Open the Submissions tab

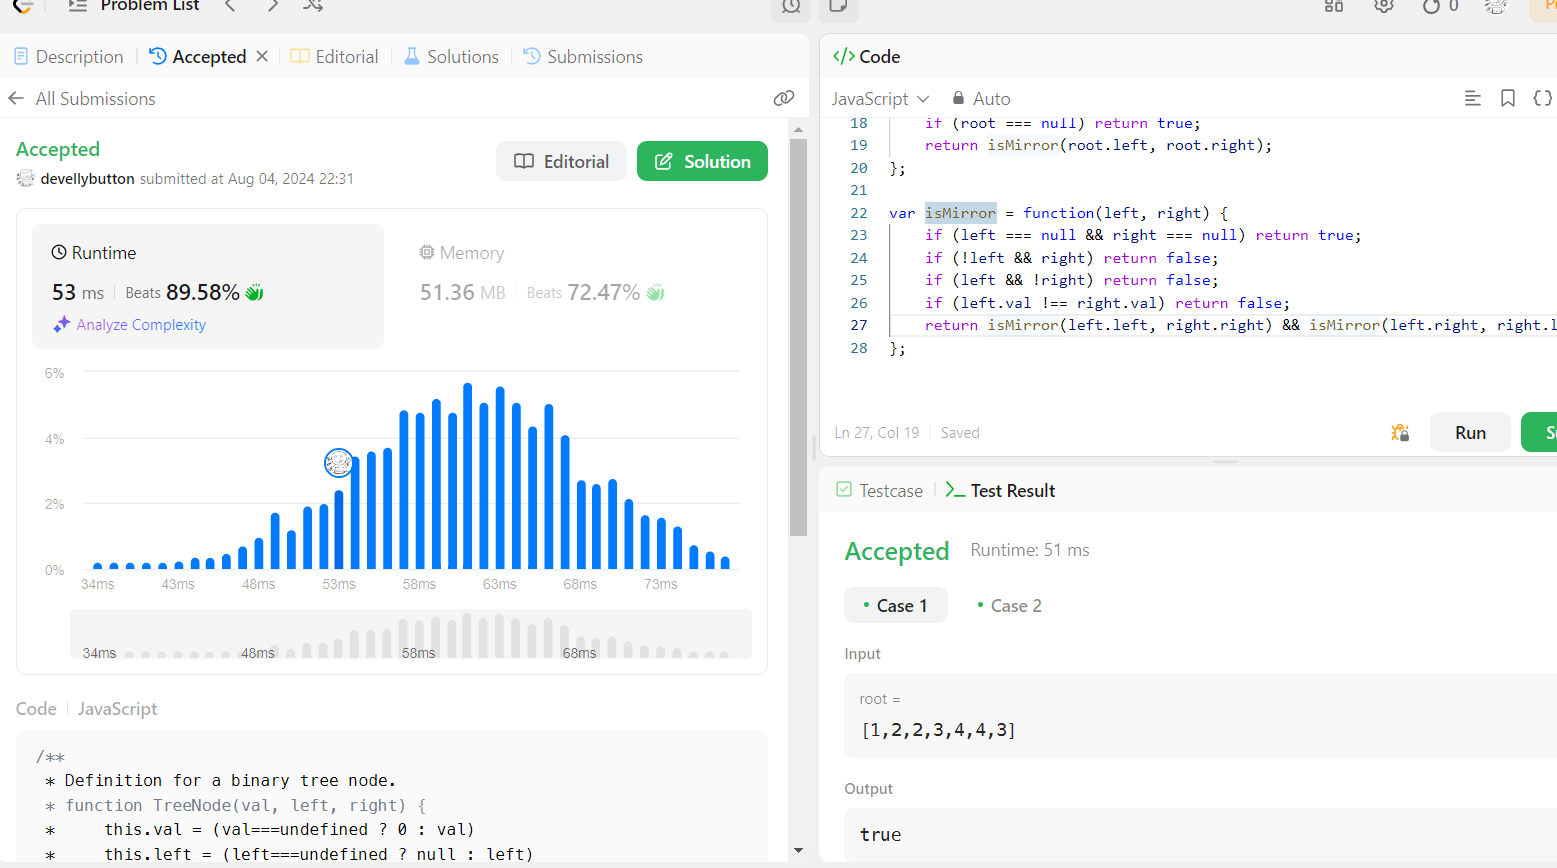pos(583,57)
